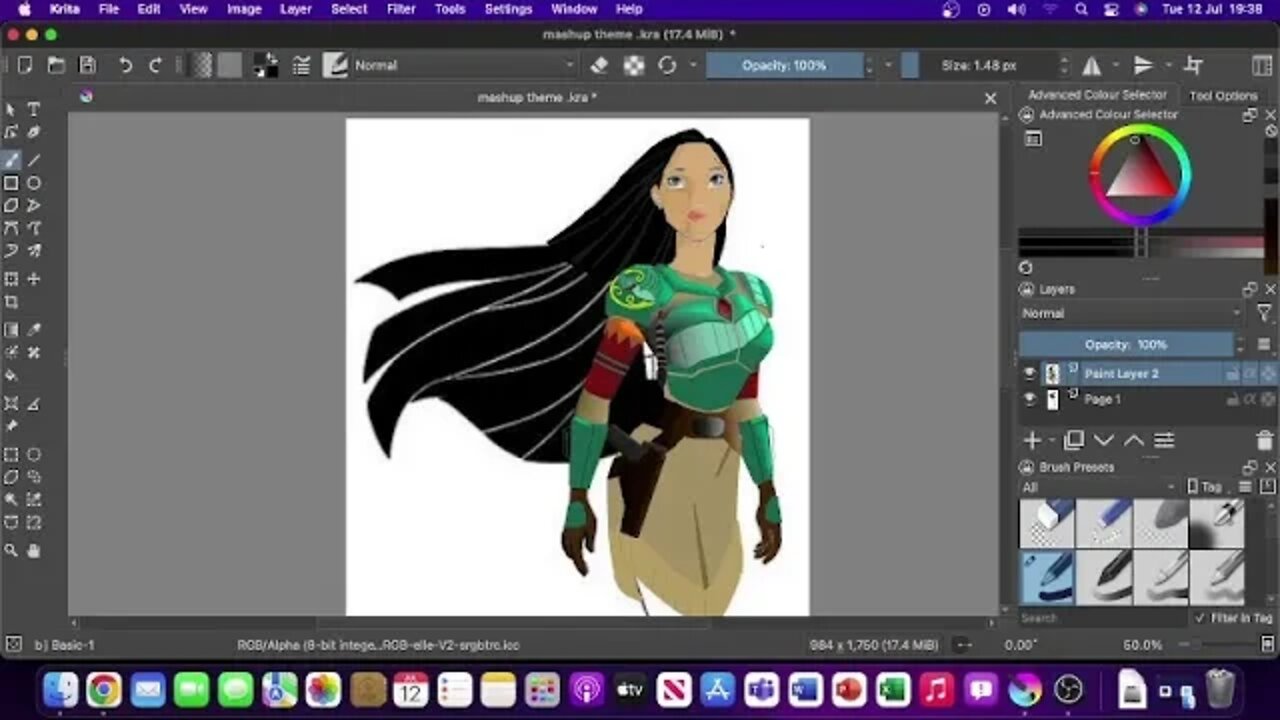Toggle preserve alpha checkerboard button
1280x720 pixels.
click(634, 65)
